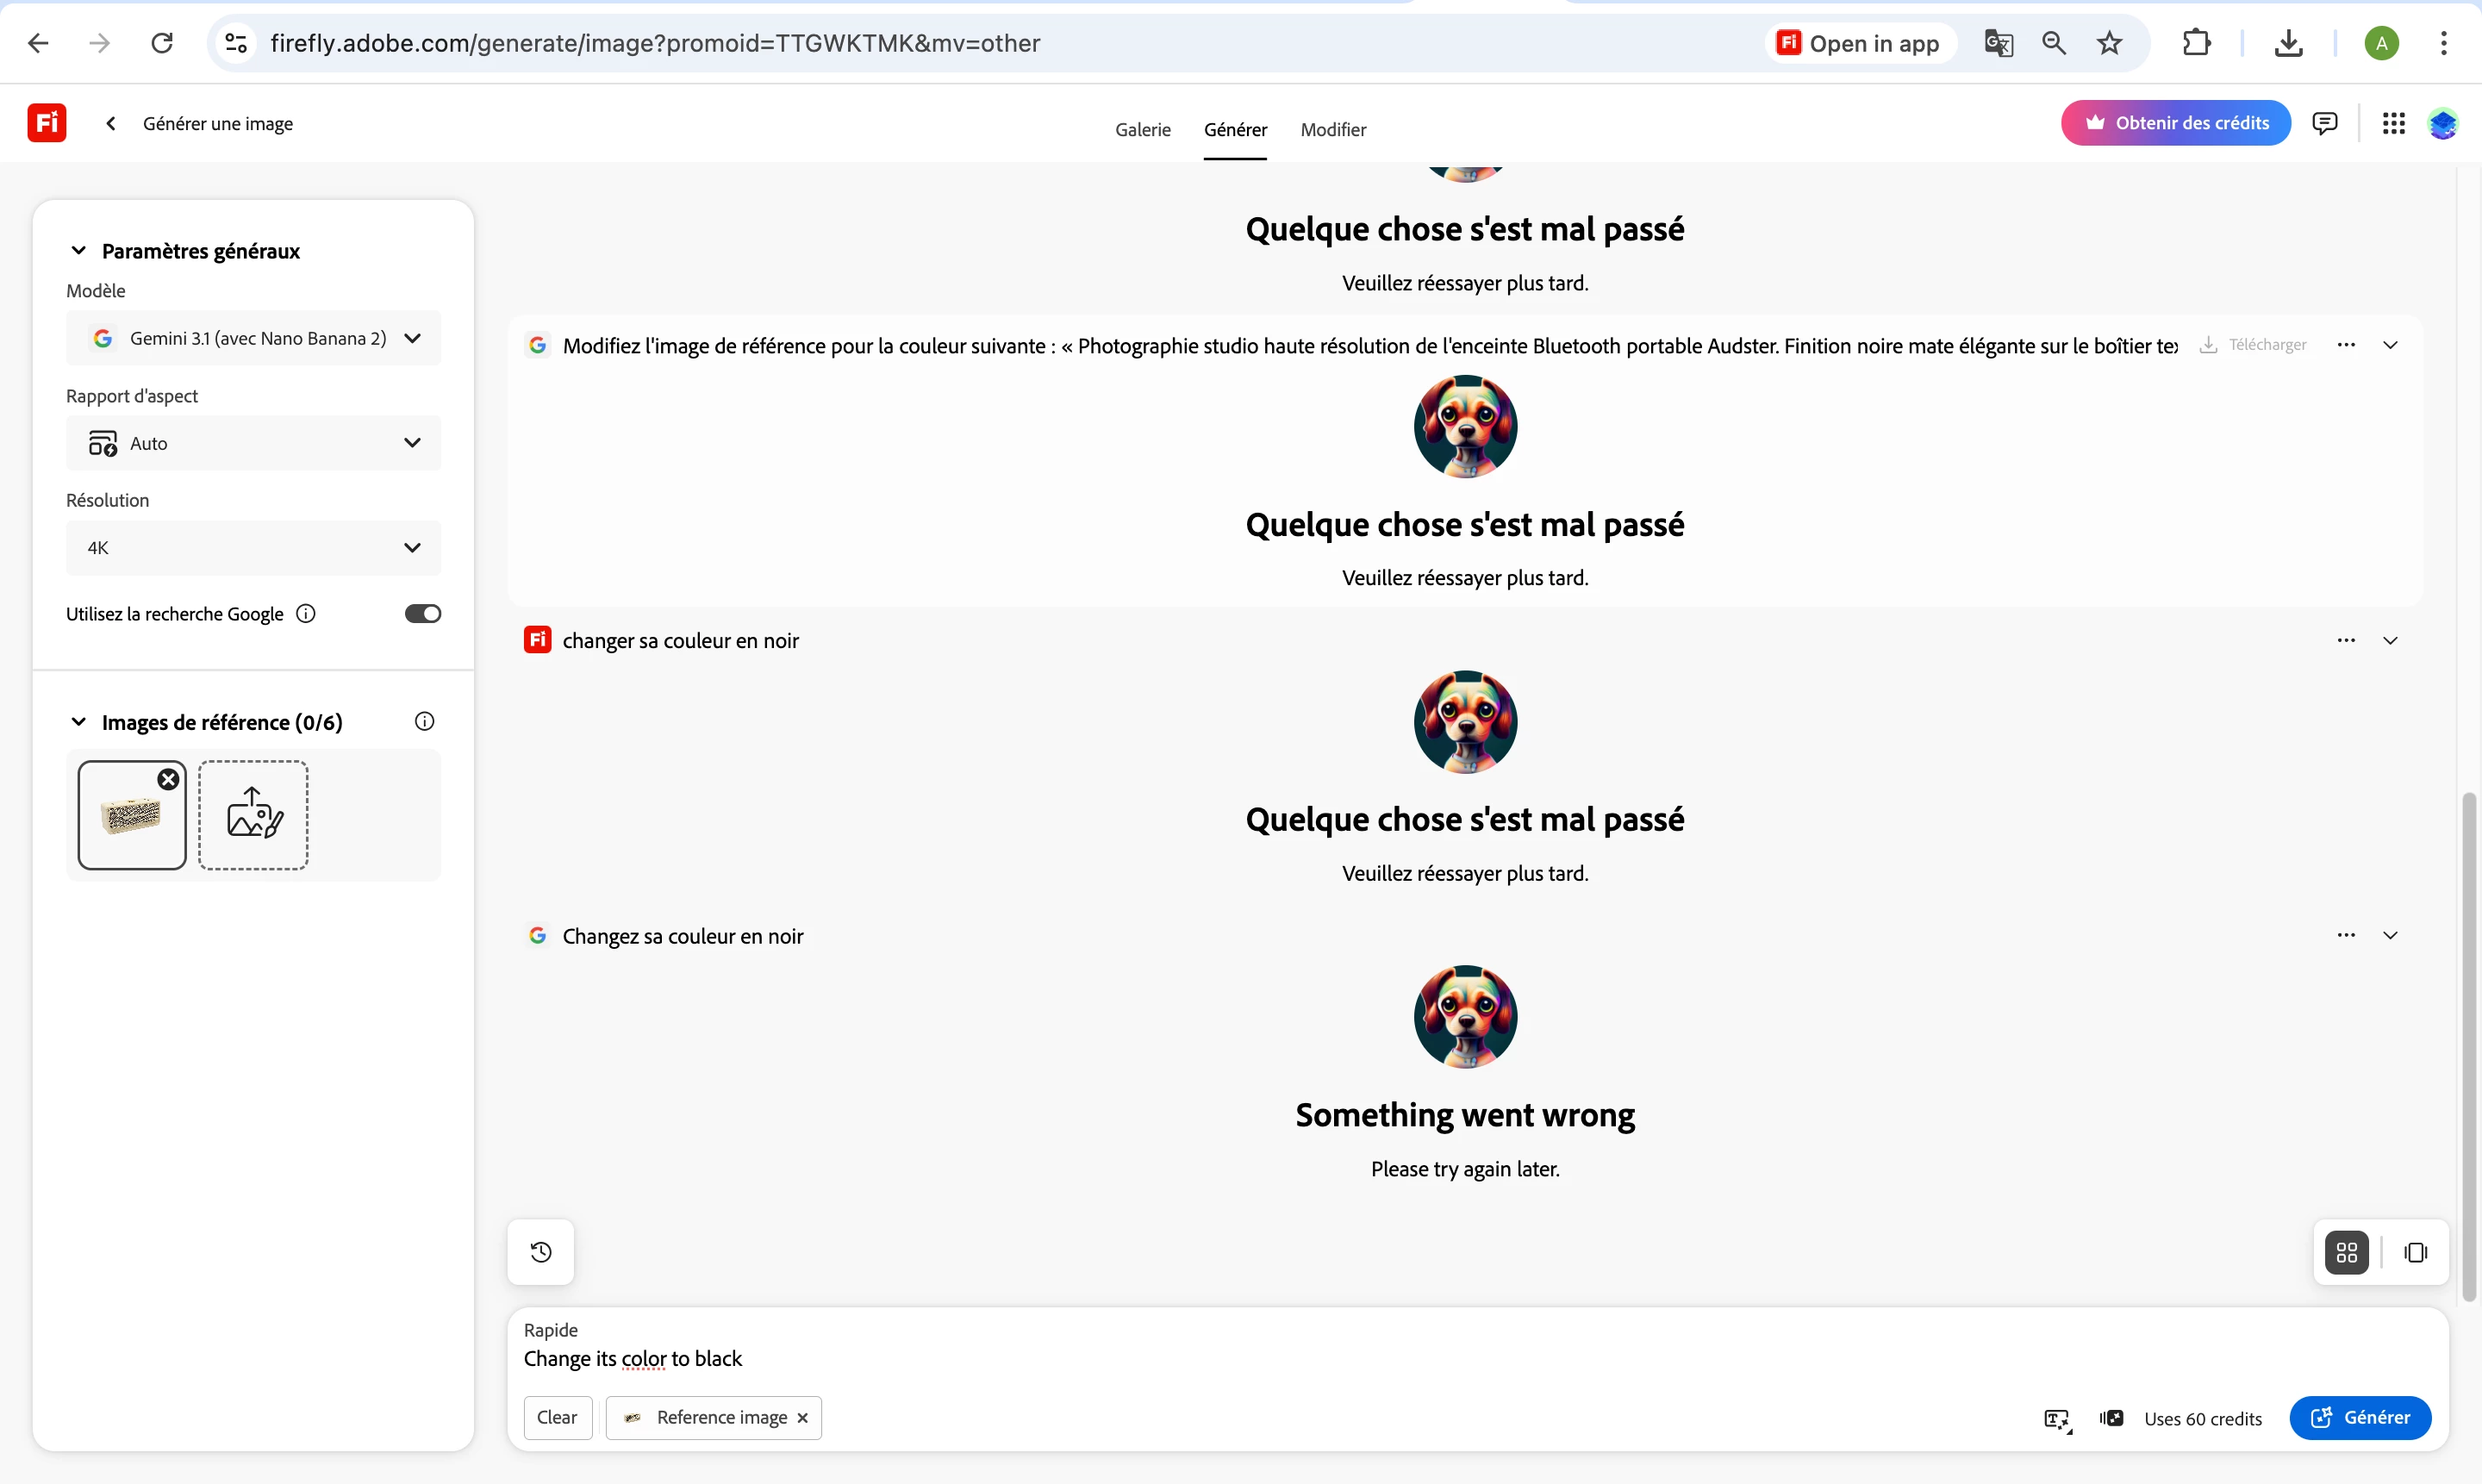Remove the speaker reference image thumbnail
Screen dimensions: 2482x1484
pyautogui.click(x=169, y=779)
